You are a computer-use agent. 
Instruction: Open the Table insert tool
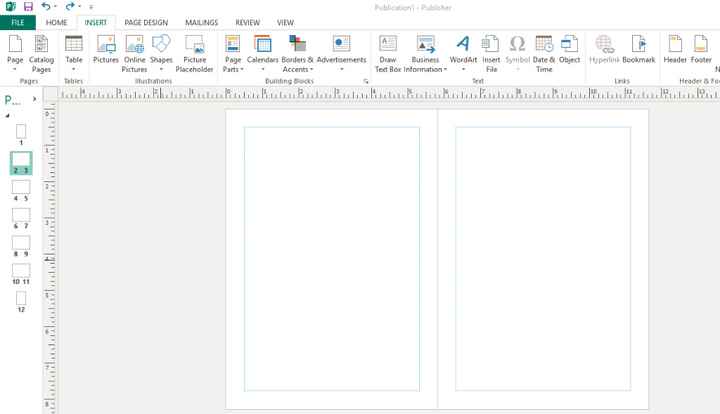tap(73, 54)
